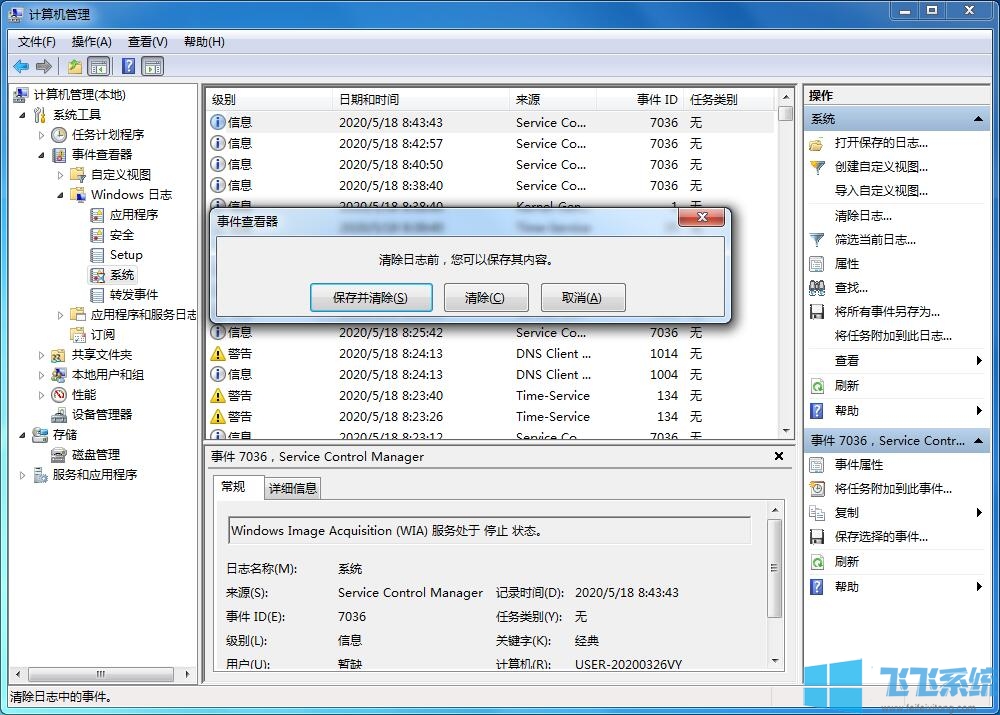Toggle the console tree visibility toolbar button

click(x=99, y=66)
